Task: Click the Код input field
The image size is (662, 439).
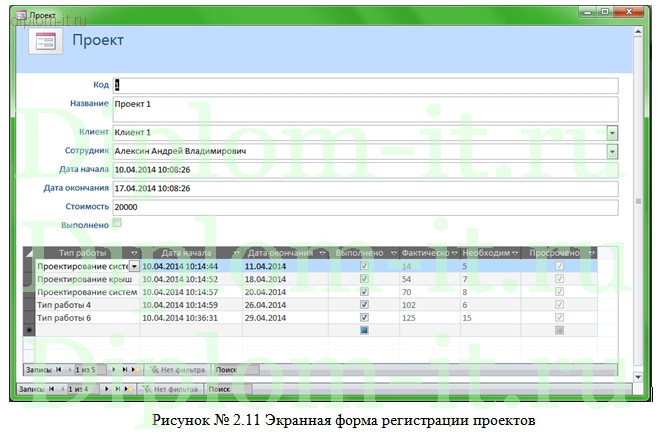Action: 366,85
